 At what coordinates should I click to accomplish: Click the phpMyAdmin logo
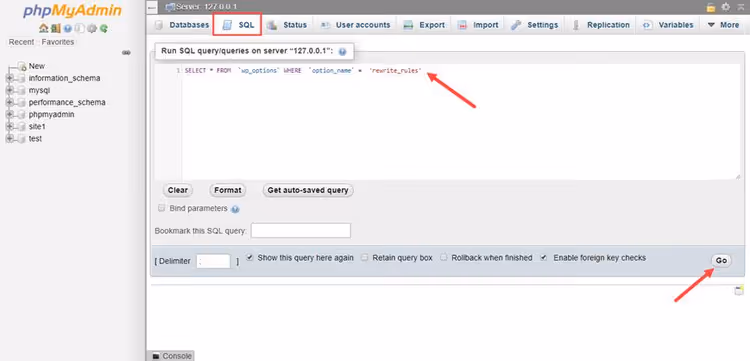click(72, 11)
